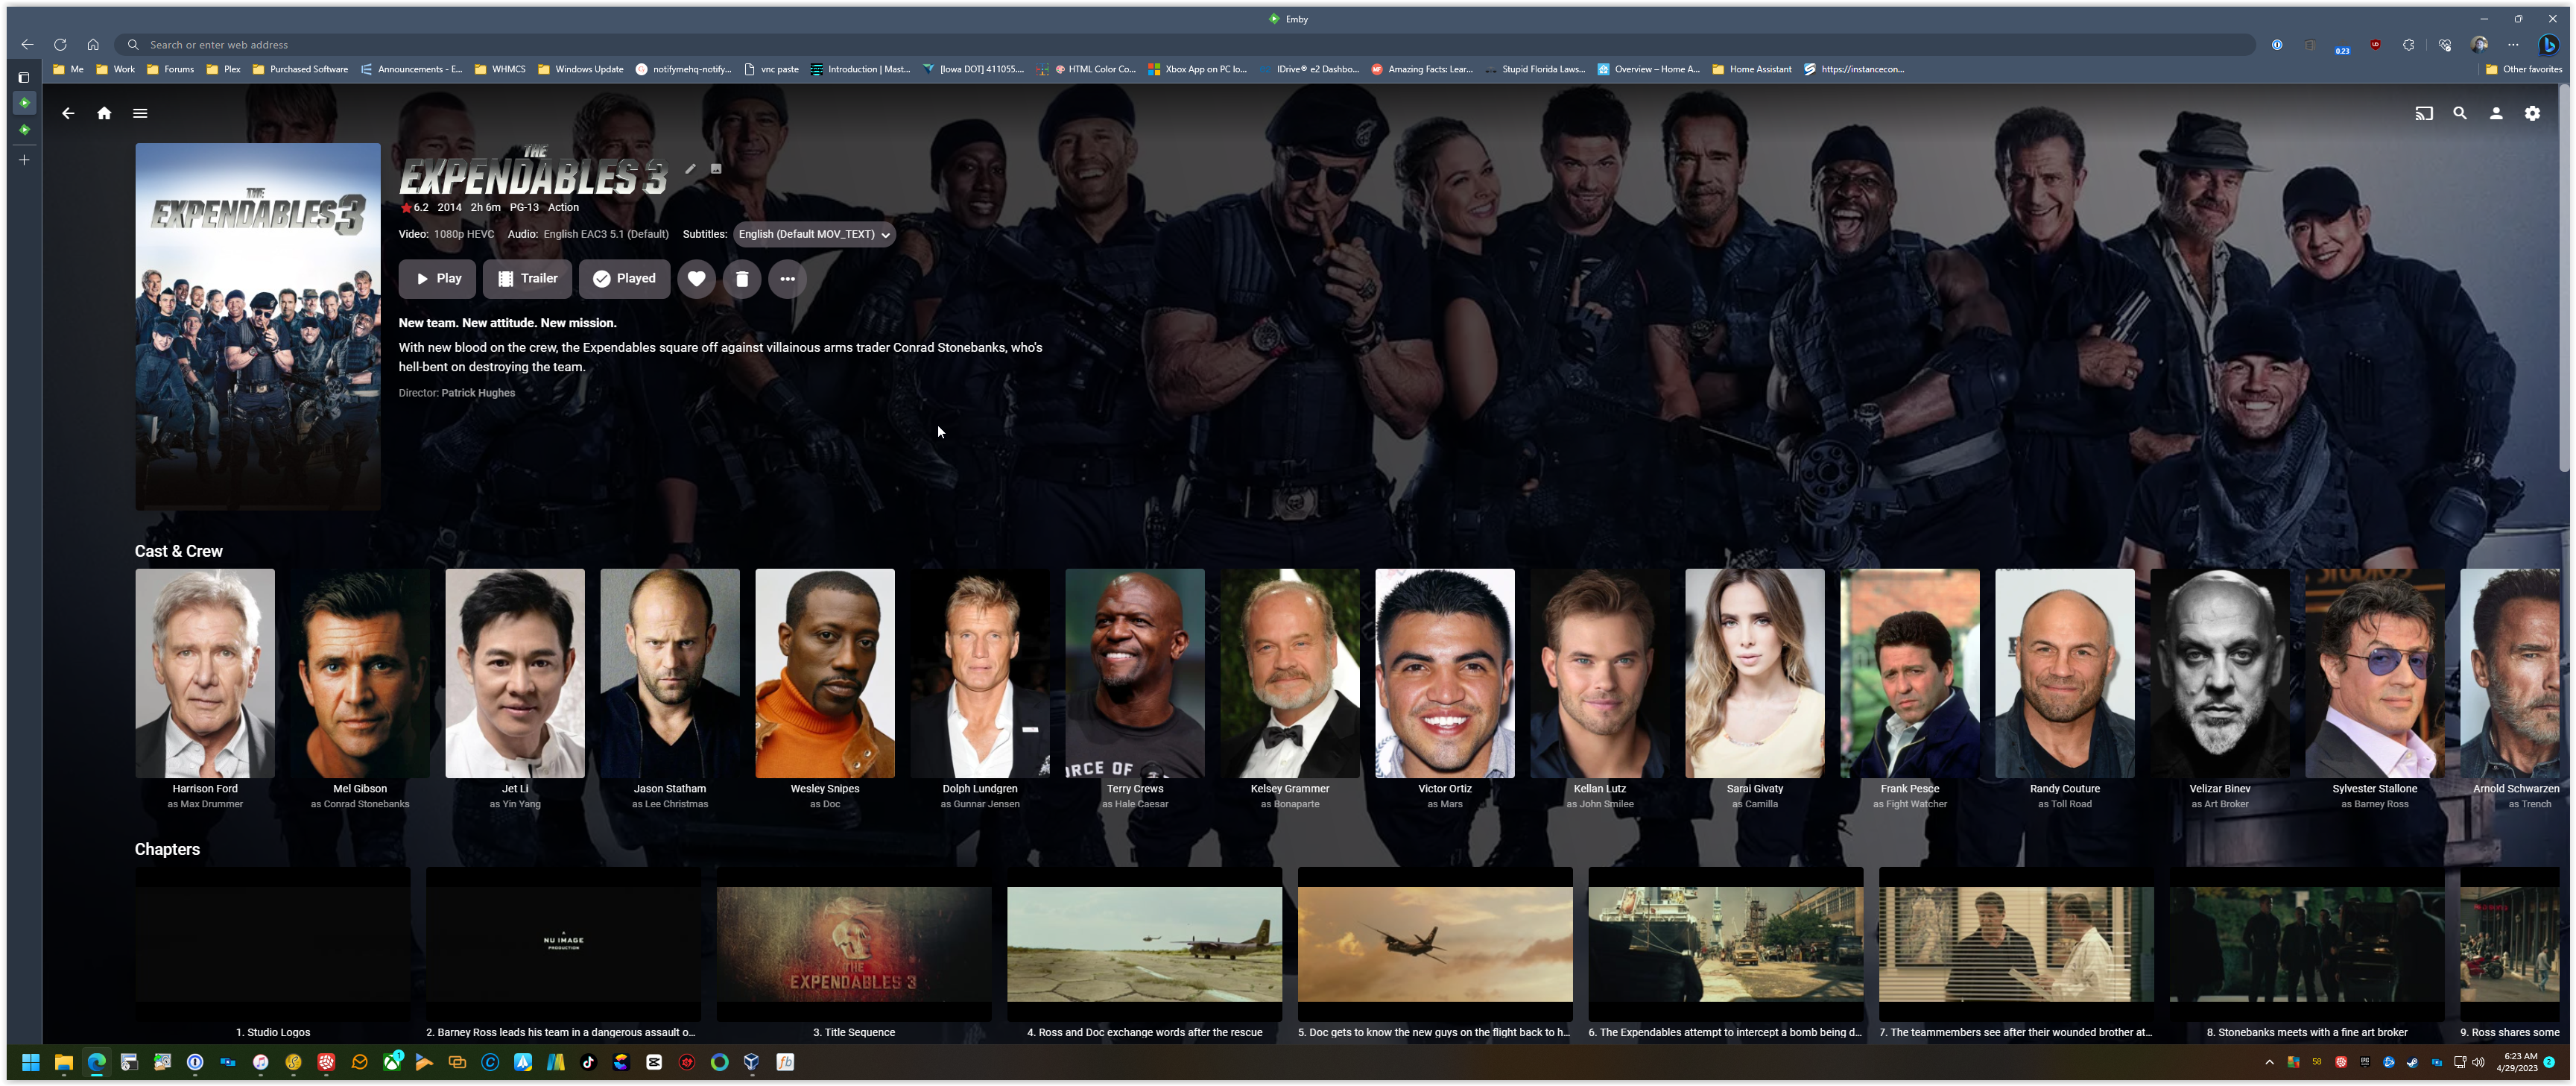The image size is (2576, 1086).
Task: Toggle the Played checkmark button
Action: [624, 279]
